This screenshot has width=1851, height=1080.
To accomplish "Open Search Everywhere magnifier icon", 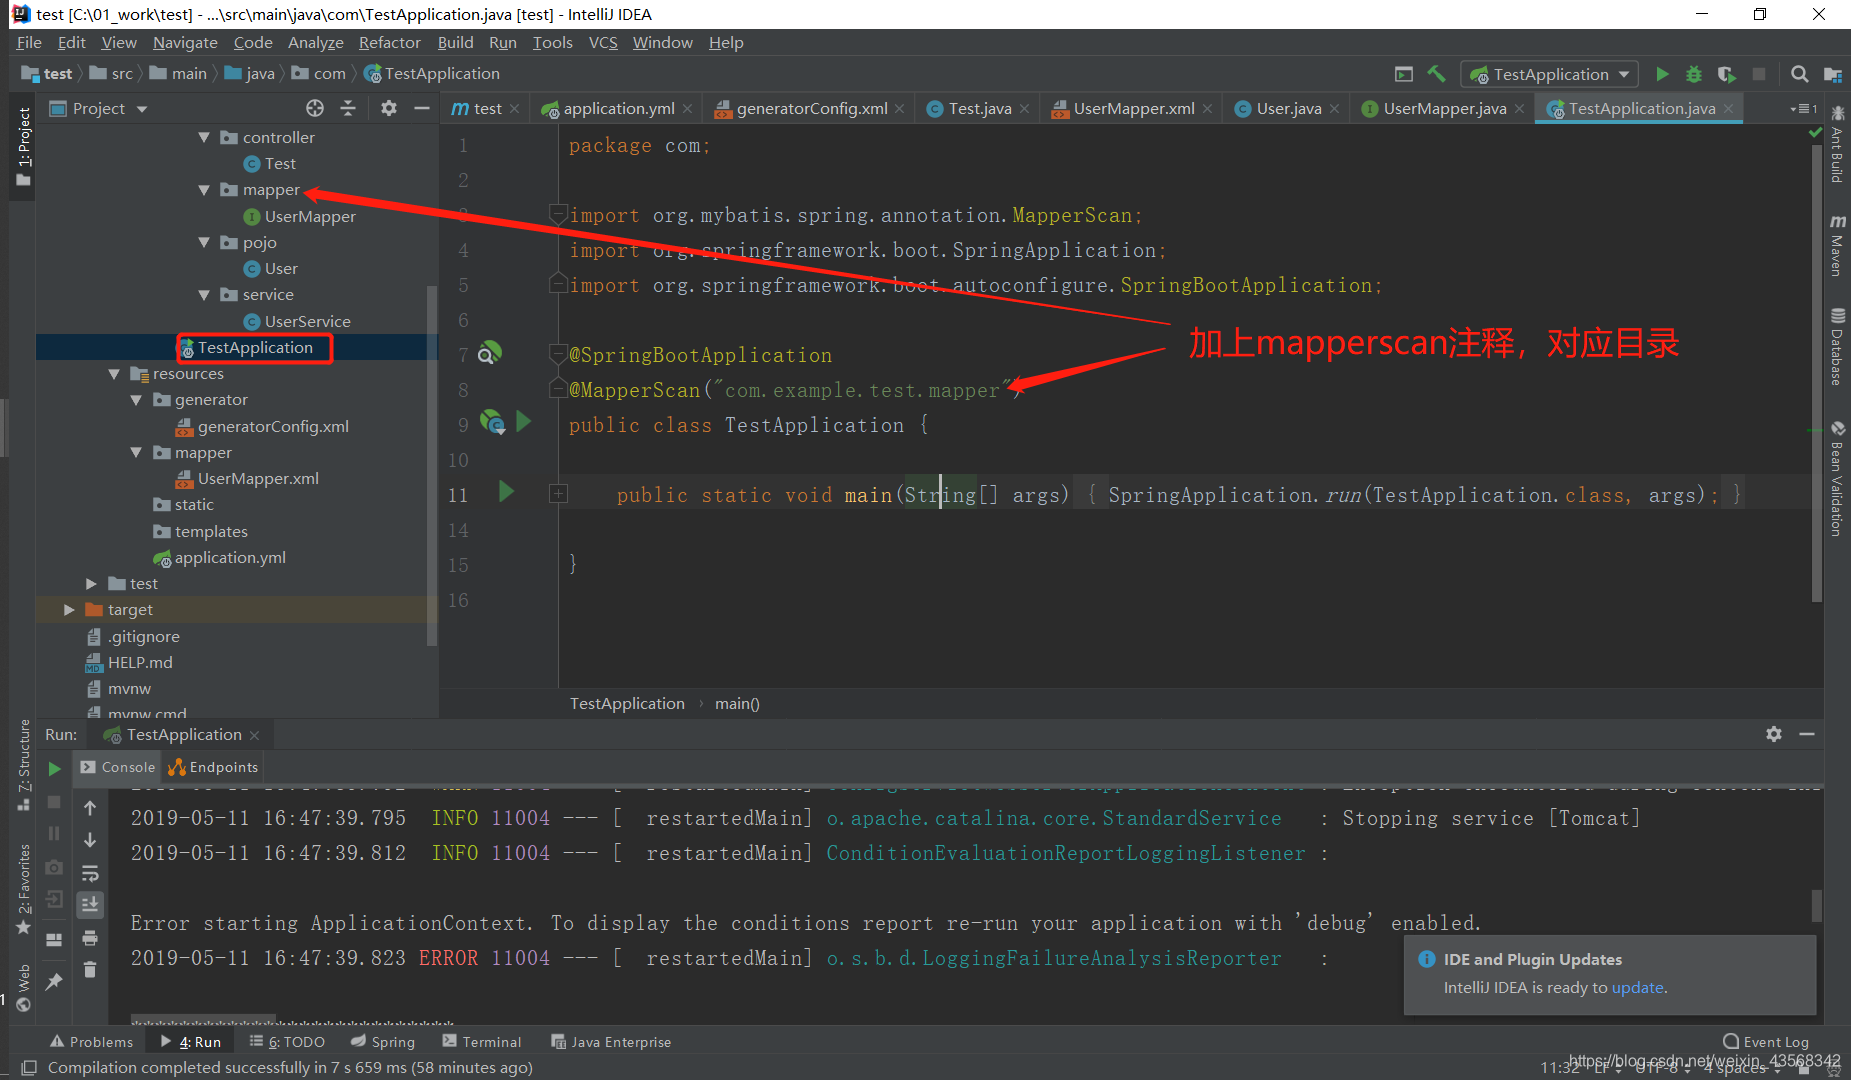I will 1799,74.
